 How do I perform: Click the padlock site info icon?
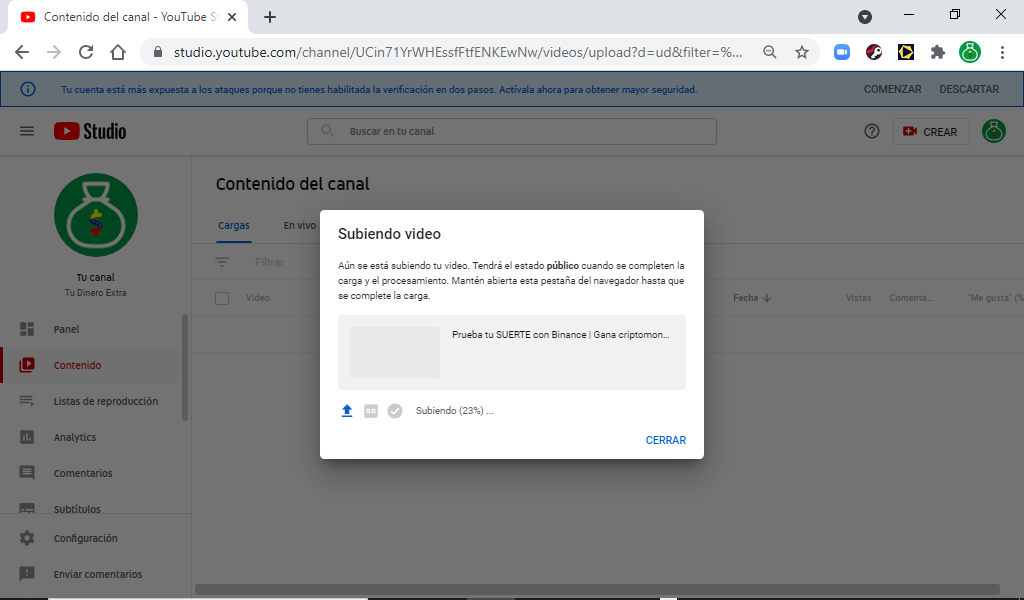click(x=157, y=52)
